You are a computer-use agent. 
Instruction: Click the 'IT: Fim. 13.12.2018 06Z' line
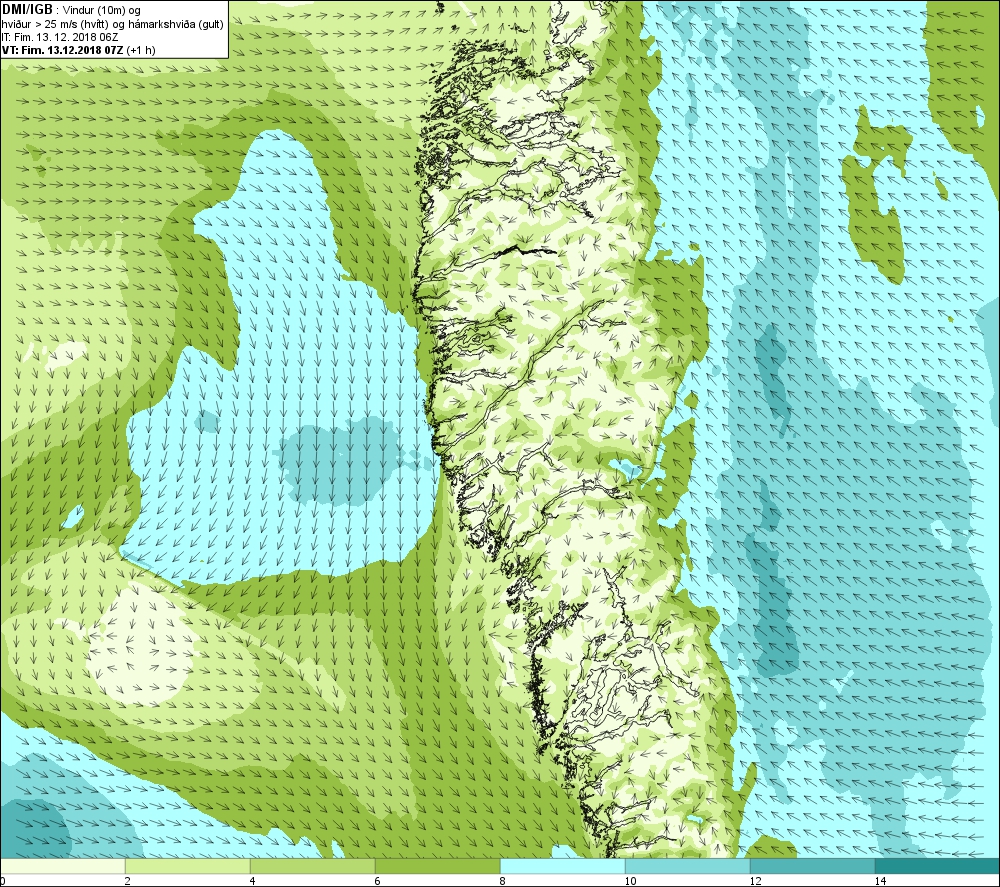[x=60, y=37]
